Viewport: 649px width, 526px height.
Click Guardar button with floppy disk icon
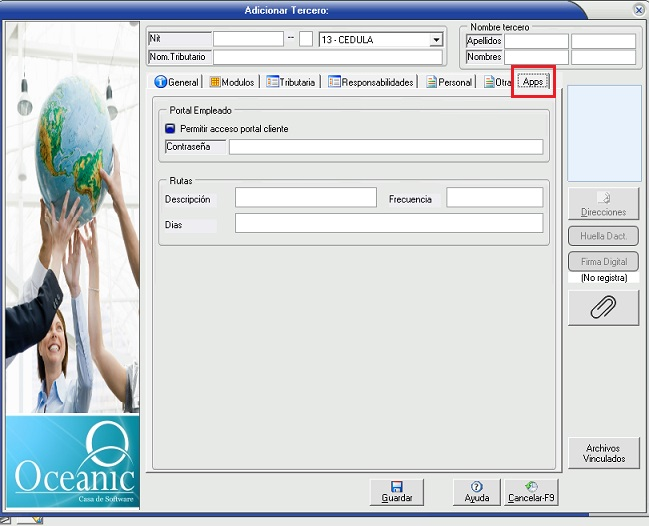397,491
